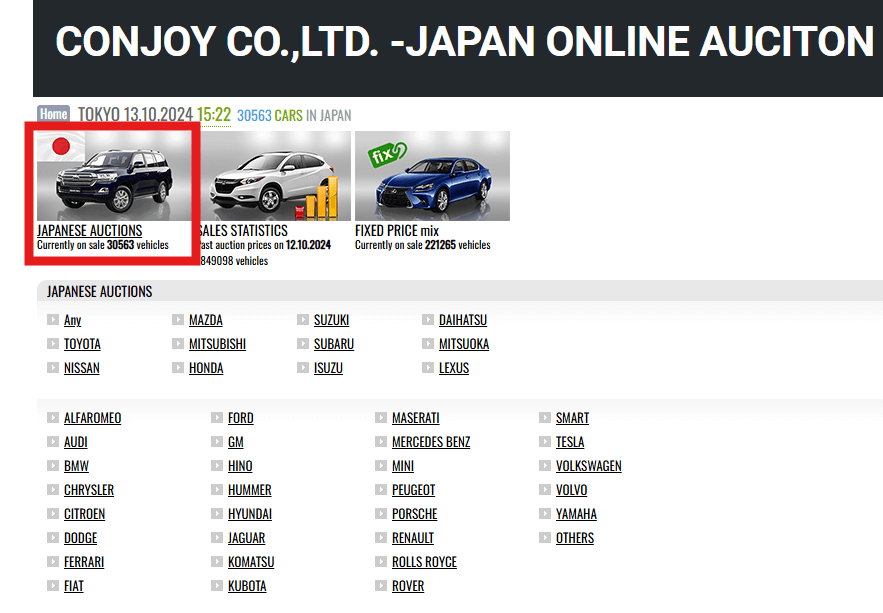The image size is (883, 613).
Task: Select the Home button
Action: pyautogui.click(x=52, y=114)
